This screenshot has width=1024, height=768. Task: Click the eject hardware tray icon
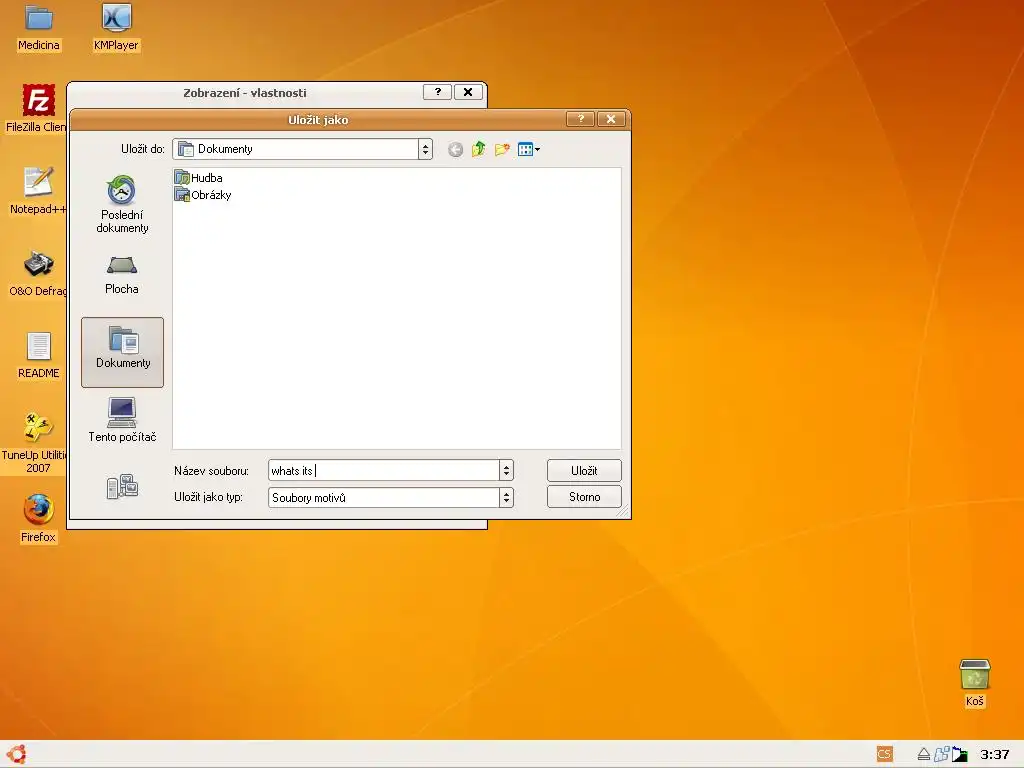(923, 754)
